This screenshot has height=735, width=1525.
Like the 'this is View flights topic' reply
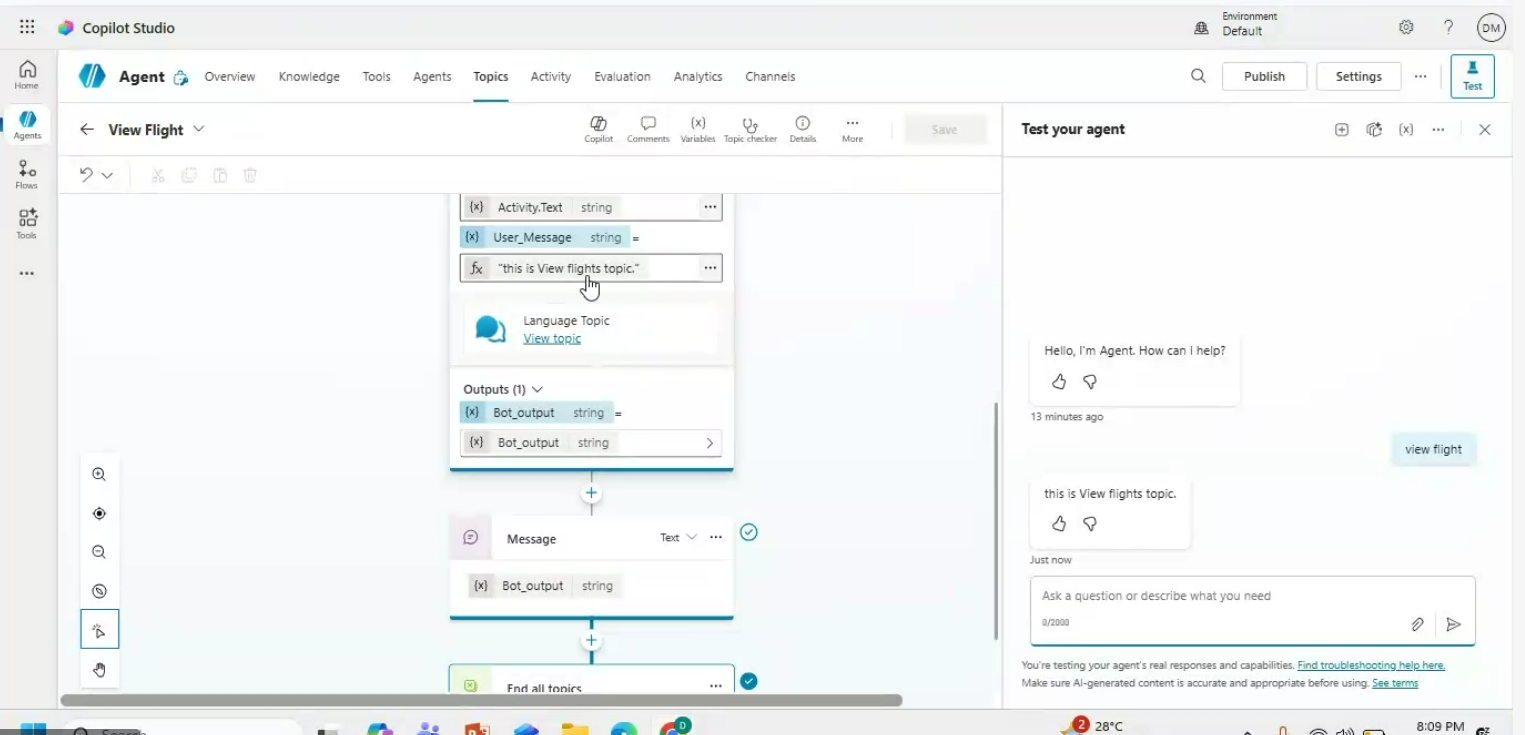[x=1059, y=523]
